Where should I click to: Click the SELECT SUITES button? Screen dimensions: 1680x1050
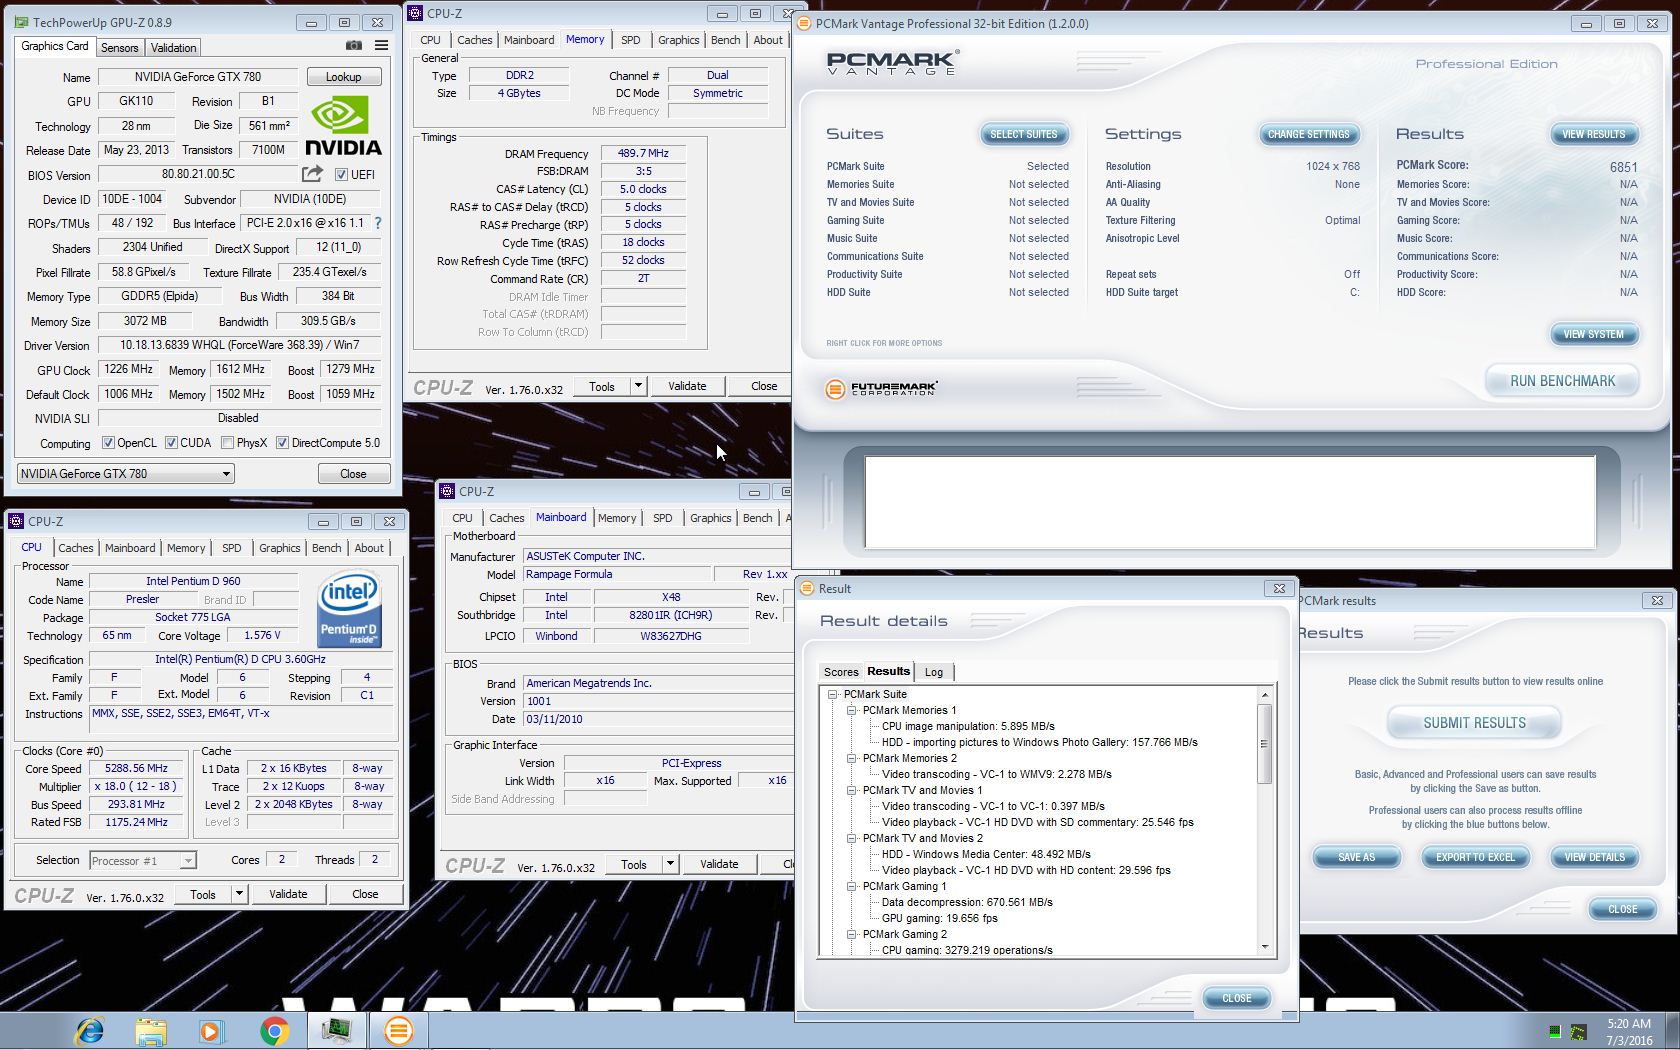(1024, 134)
